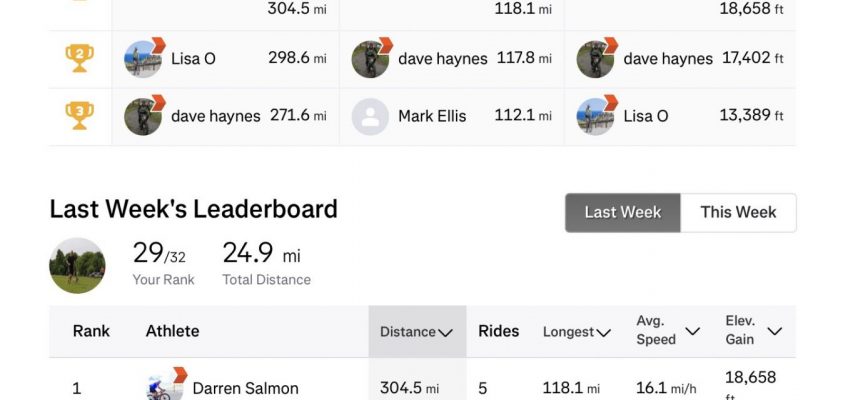
Task: Sort by Longest ride column
Action: 576,332
